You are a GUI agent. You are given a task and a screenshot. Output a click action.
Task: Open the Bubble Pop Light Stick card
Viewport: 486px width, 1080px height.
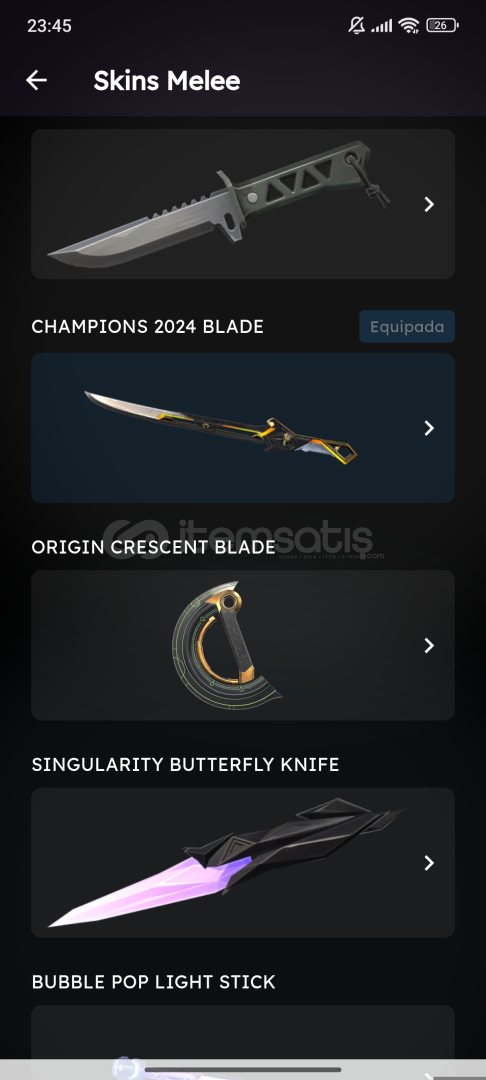point(243,1042)
